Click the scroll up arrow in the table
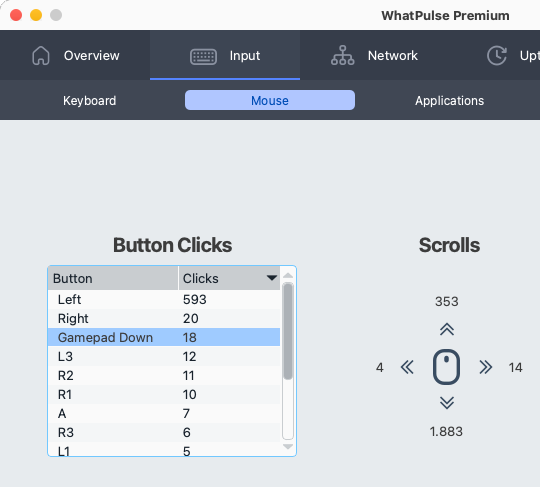Screen dimensions: 540x487 coord(288,276)
